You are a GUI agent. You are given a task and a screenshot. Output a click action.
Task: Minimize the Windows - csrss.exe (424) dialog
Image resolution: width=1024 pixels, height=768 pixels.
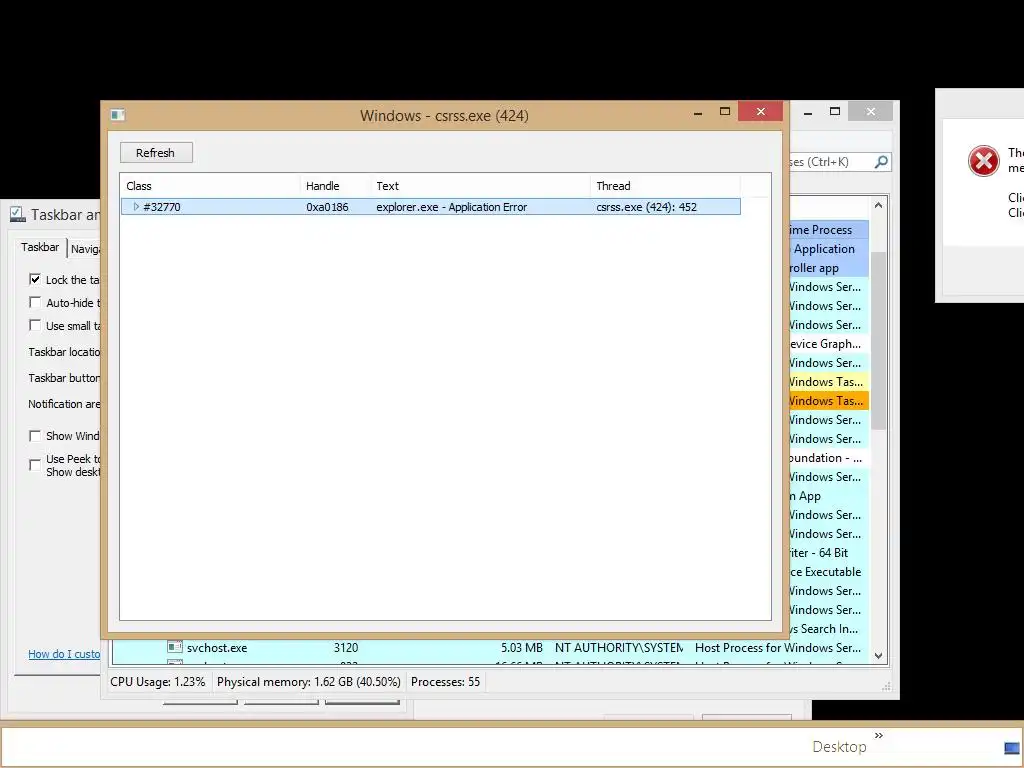point(698,113)
